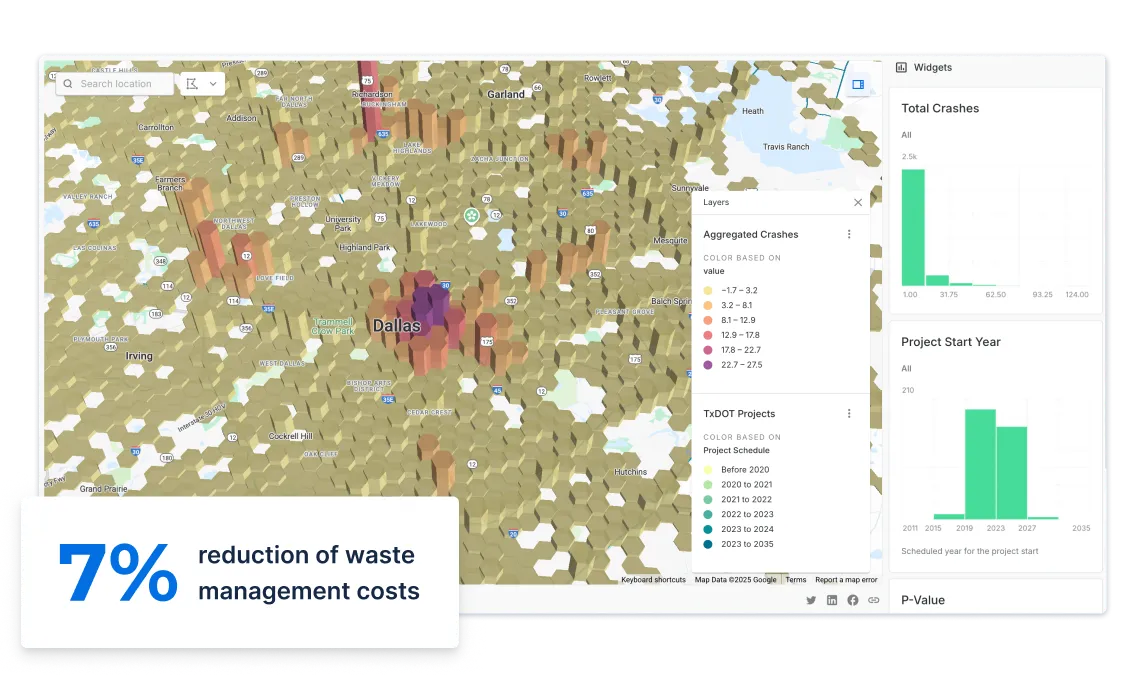This screenshot has height=675, width=1131.
Task: Open the split map view icon
Action: coord(857,84)
